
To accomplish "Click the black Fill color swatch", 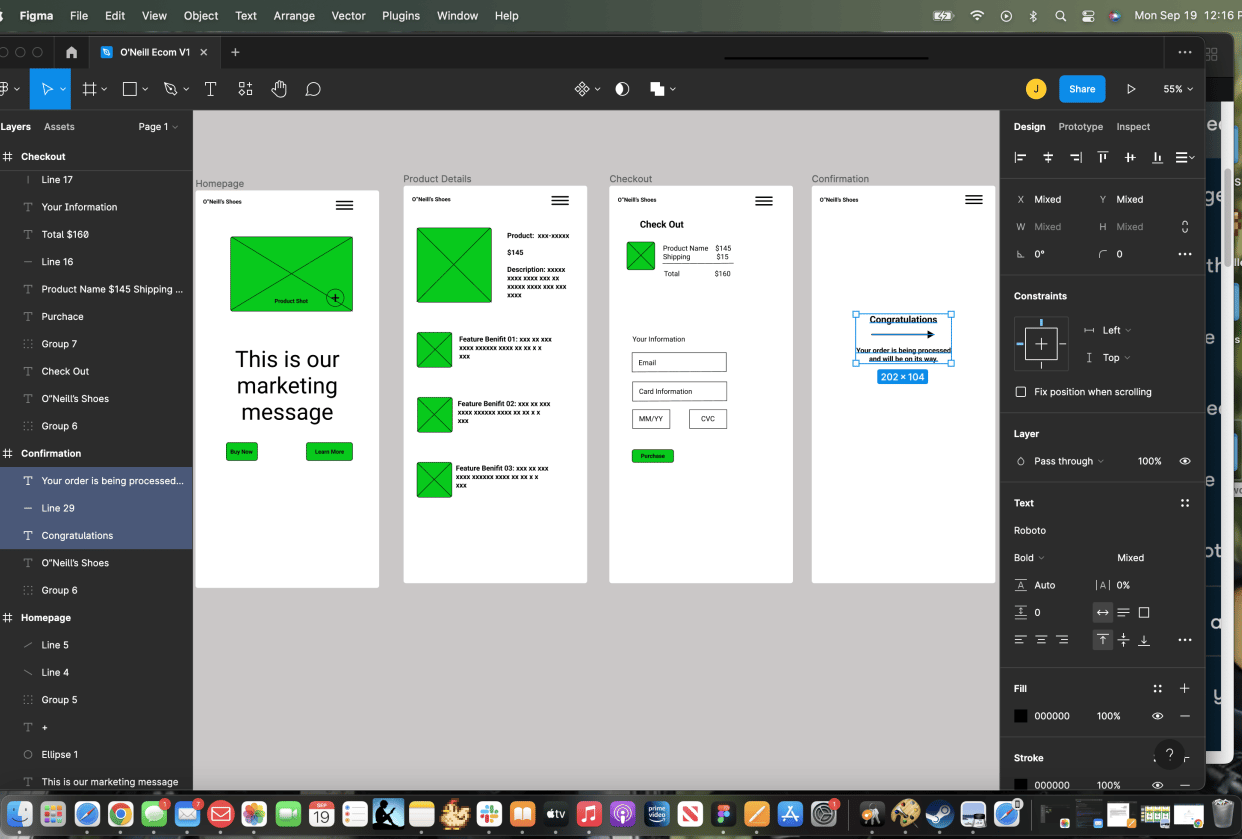I will pyautogui.click(x=1021, y=716).
